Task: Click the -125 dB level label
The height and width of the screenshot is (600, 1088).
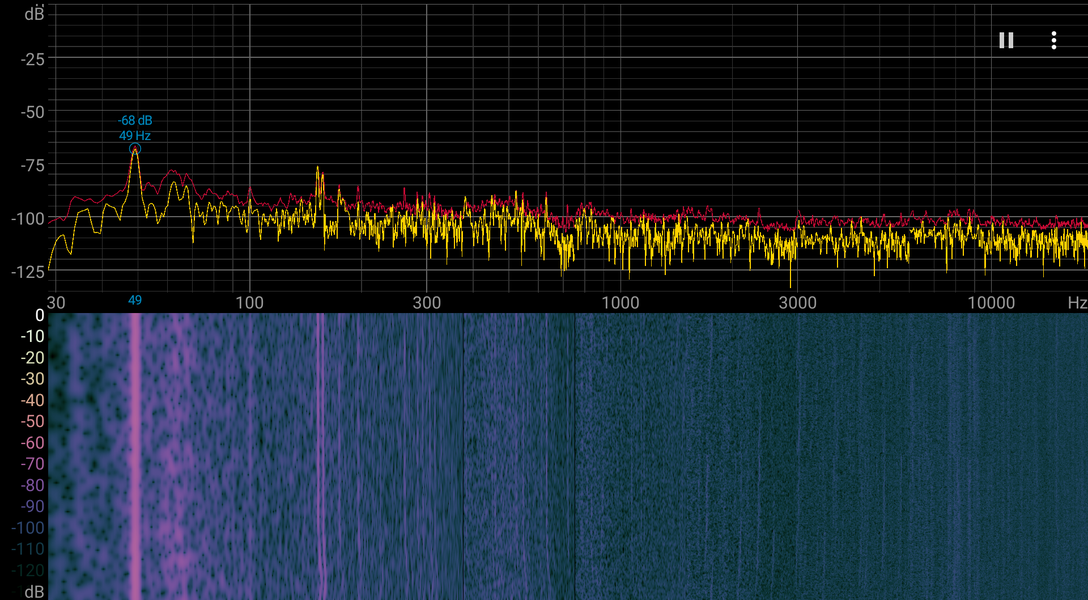Action: (28, 272)
